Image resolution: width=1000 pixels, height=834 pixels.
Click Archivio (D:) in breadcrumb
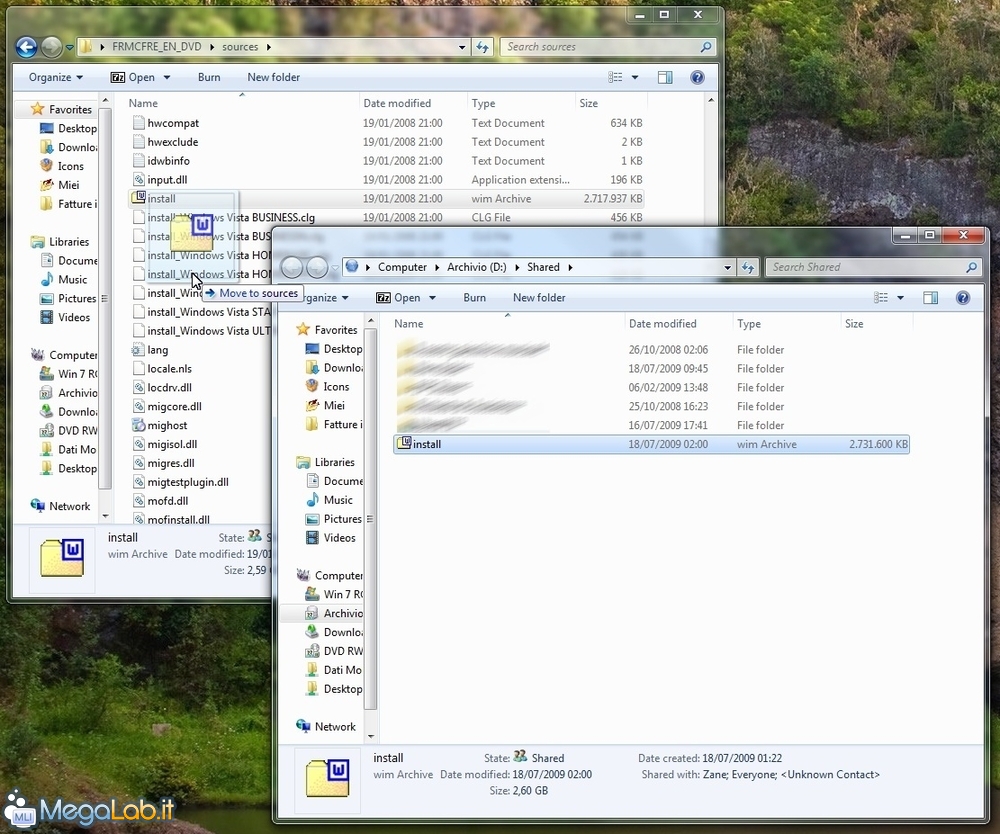[x=476, y=267]
